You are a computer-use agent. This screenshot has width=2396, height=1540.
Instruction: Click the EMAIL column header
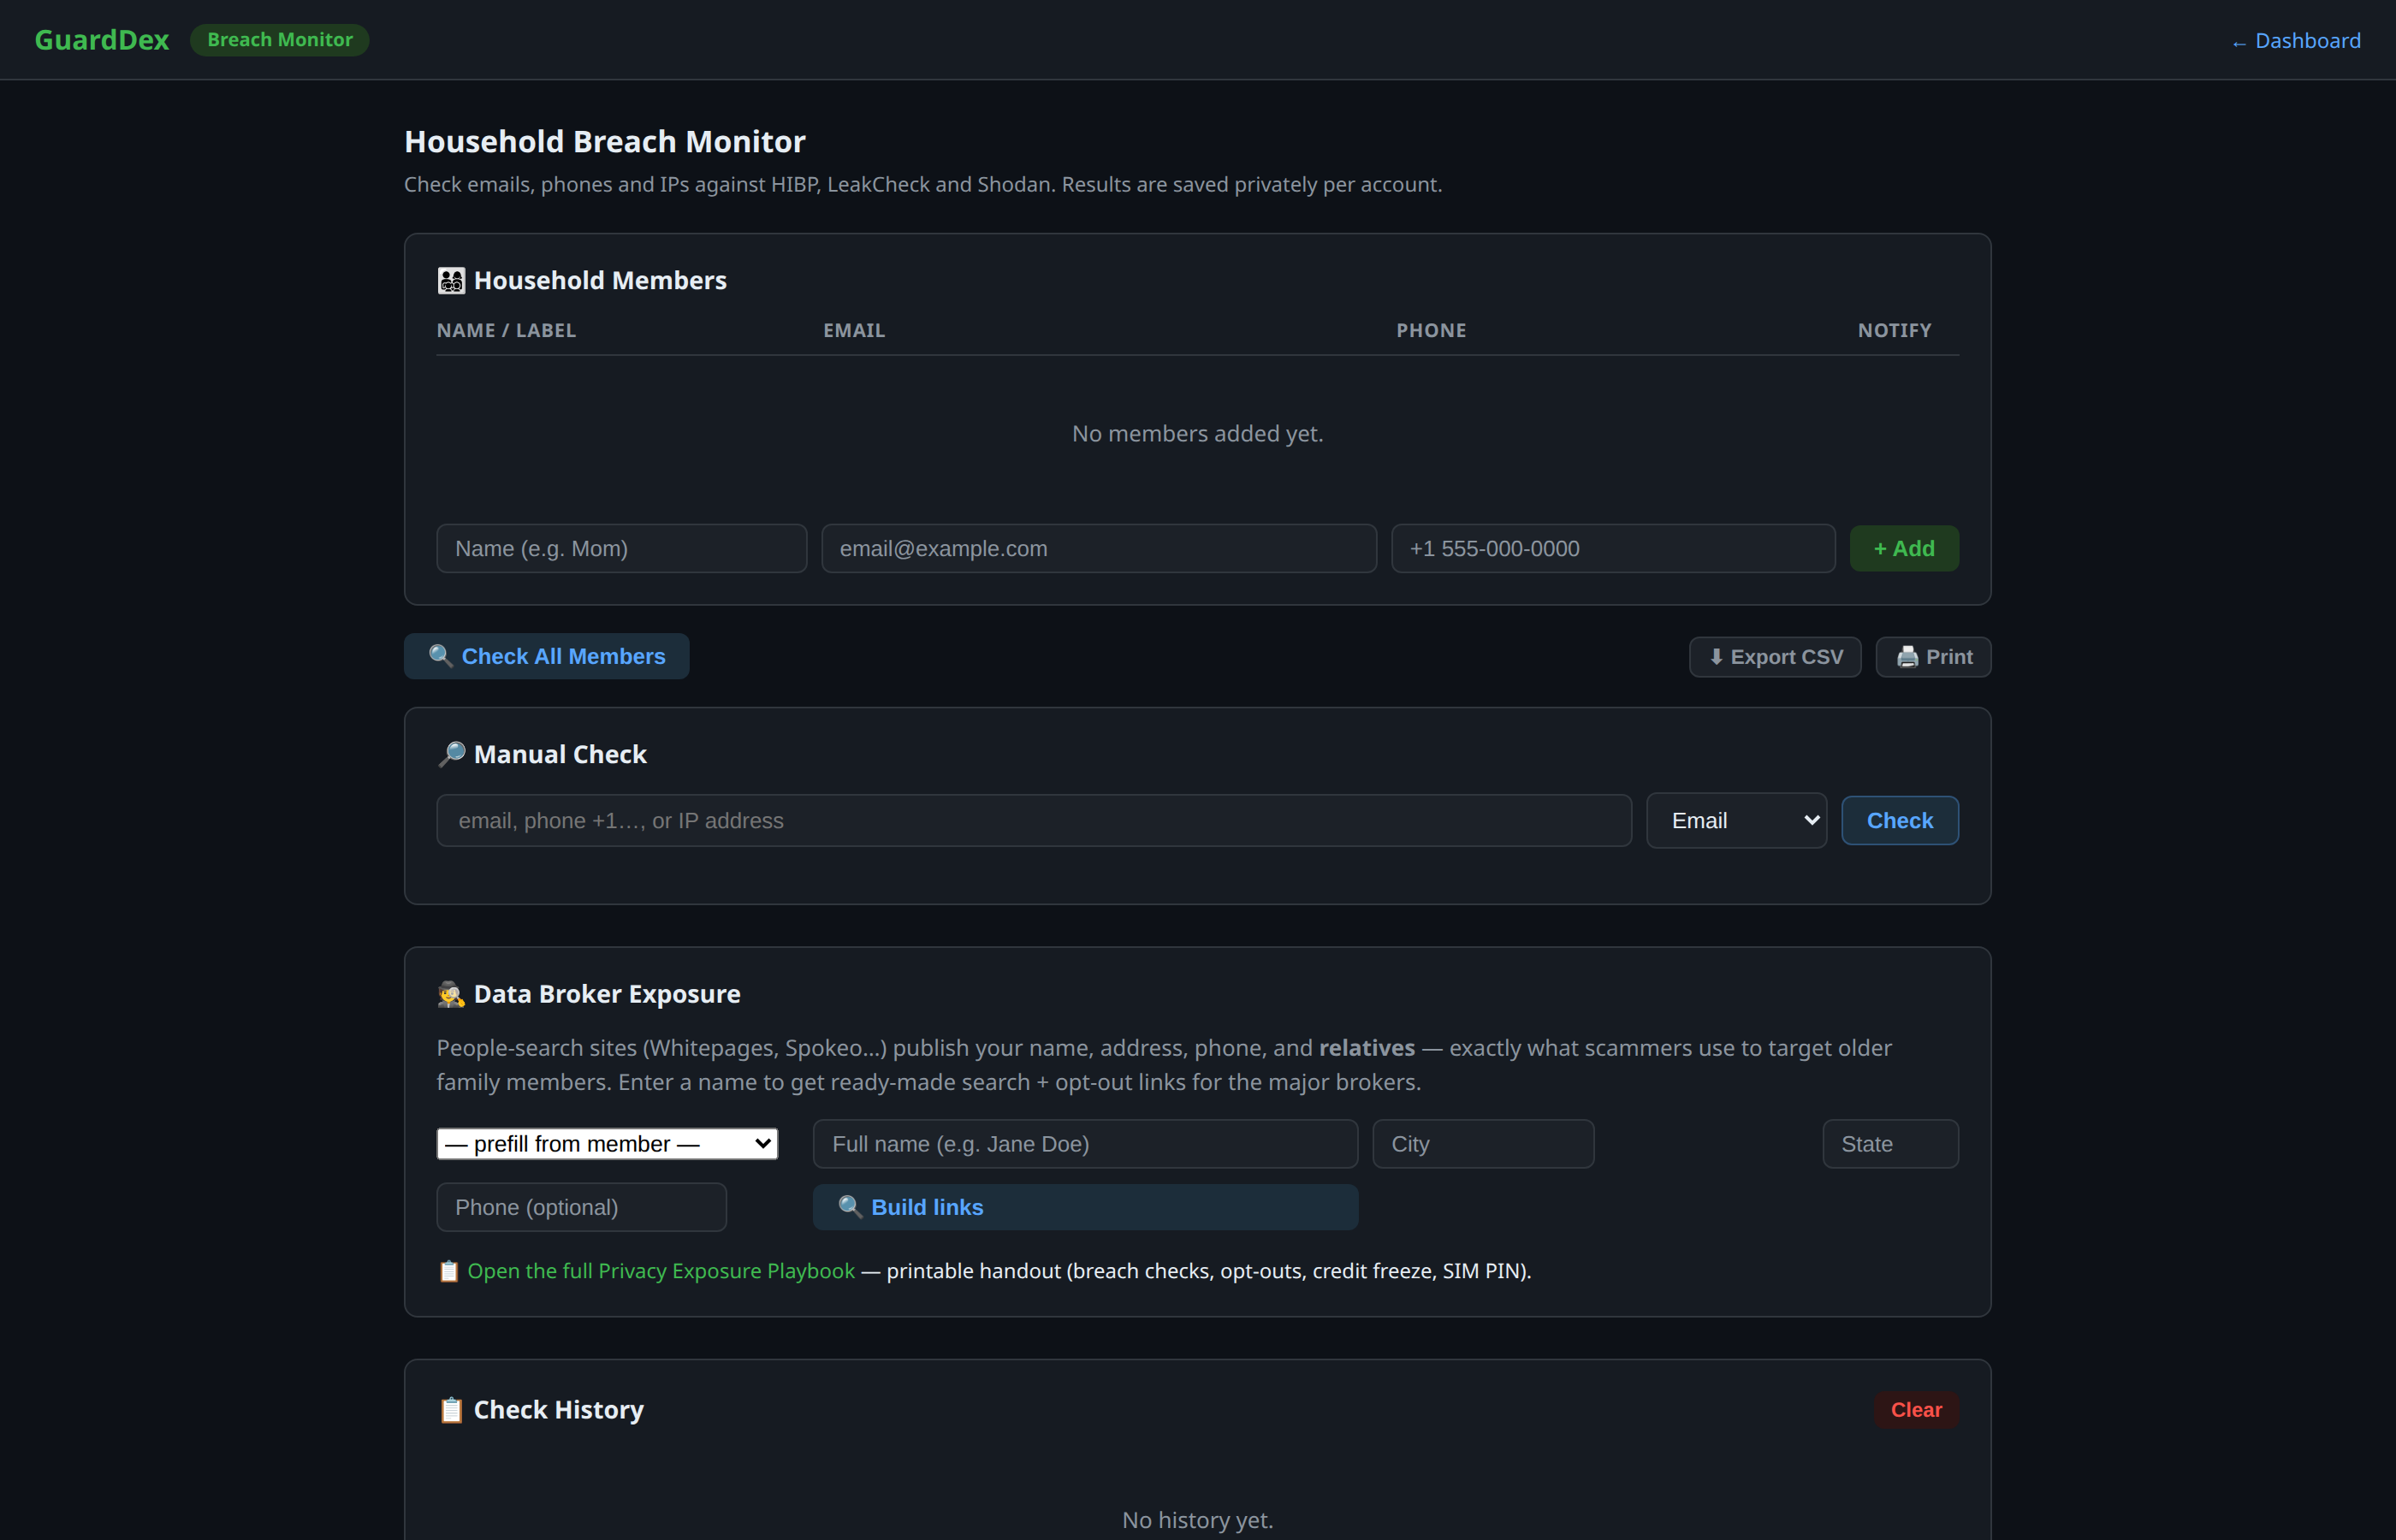point(854,330)
